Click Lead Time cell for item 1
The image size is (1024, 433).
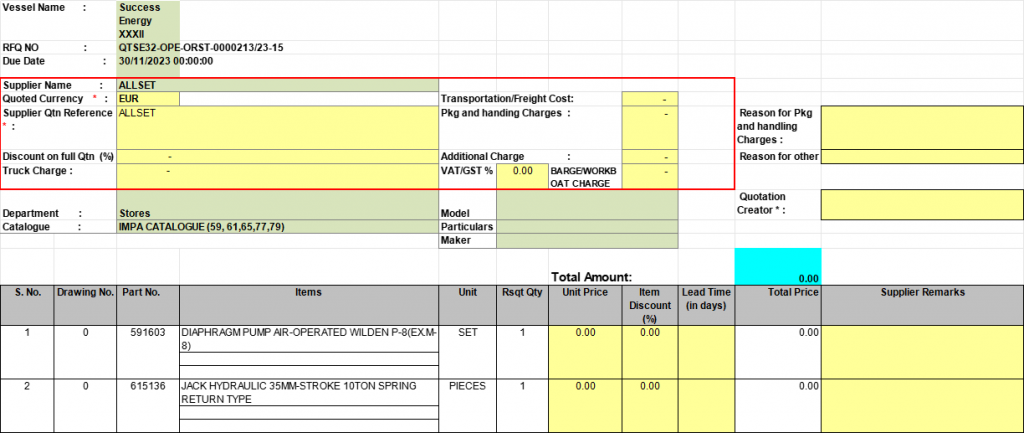(x=706, y=350)
